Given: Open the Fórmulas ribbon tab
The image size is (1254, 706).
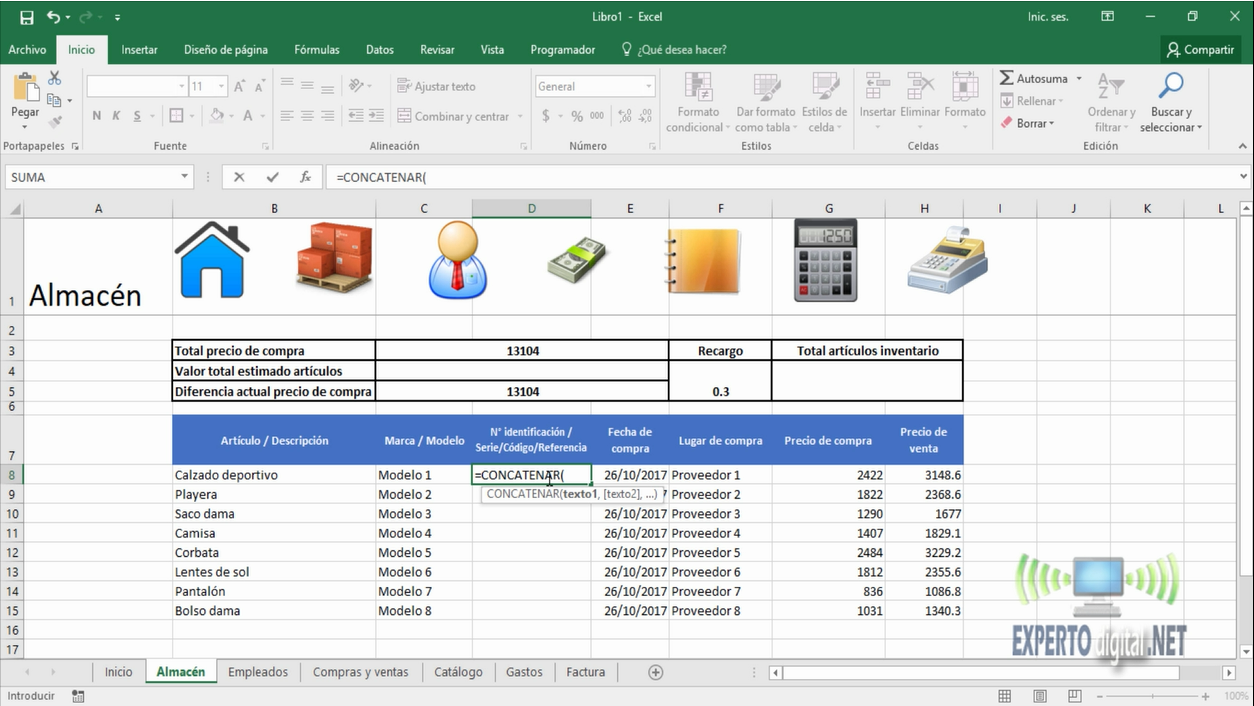Looking at the screenshot, I should coord(316,49).
